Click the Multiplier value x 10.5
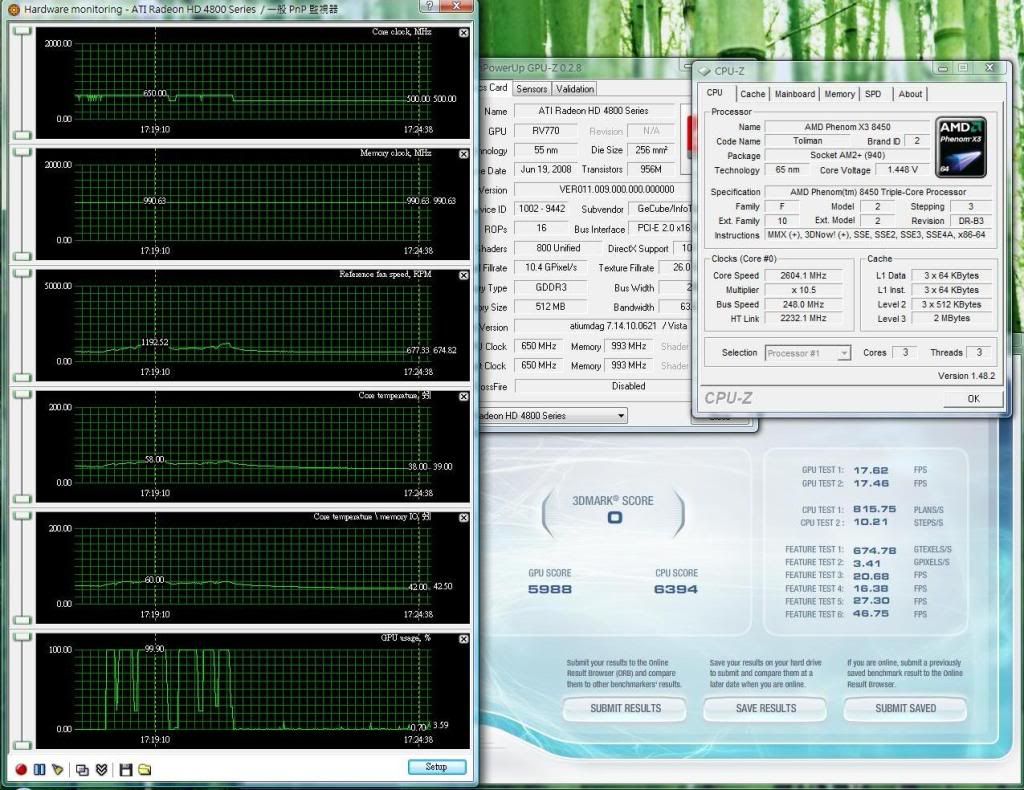This screenshot has height=790, width=1024. click(803, 290)
